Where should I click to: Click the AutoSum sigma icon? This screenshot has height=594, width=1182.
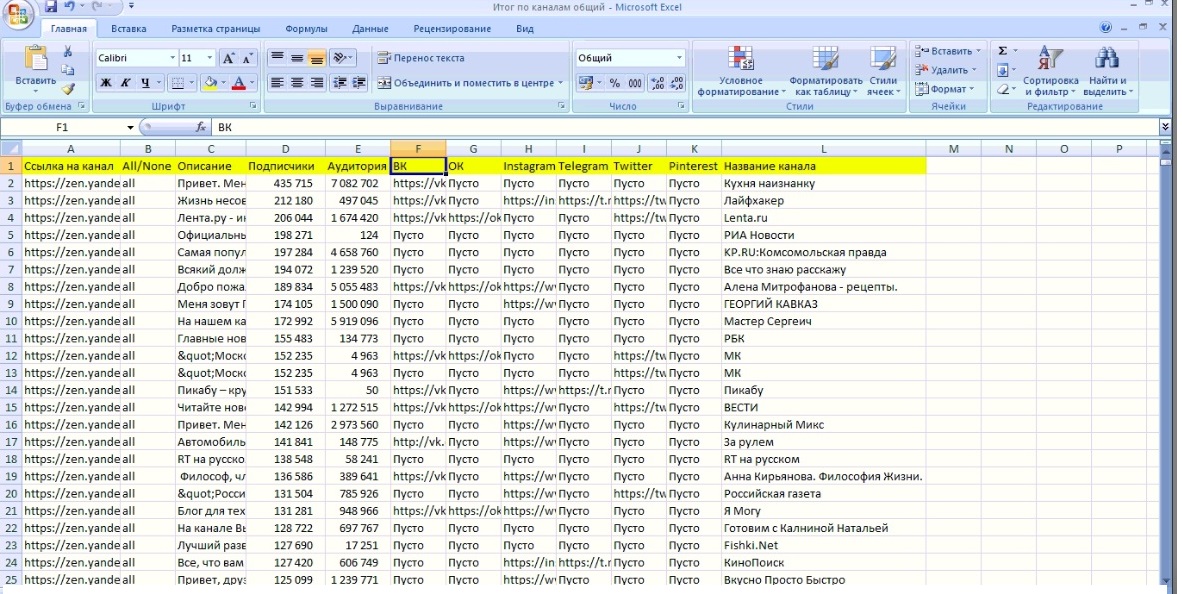[1003, 51]
